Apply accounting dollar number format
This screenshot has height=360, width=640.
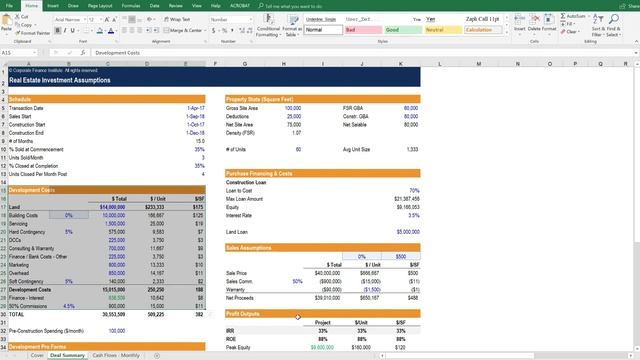pyautogui.click(x=213, y=31)
